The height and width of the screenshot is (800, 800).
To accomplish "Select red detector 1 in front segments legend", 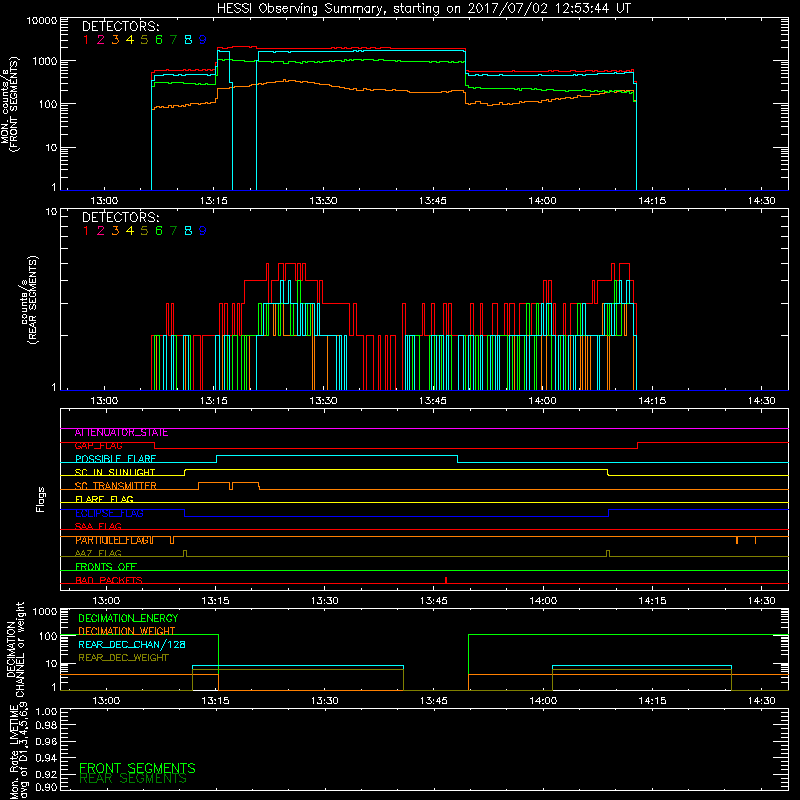I will tap(86, 40).
